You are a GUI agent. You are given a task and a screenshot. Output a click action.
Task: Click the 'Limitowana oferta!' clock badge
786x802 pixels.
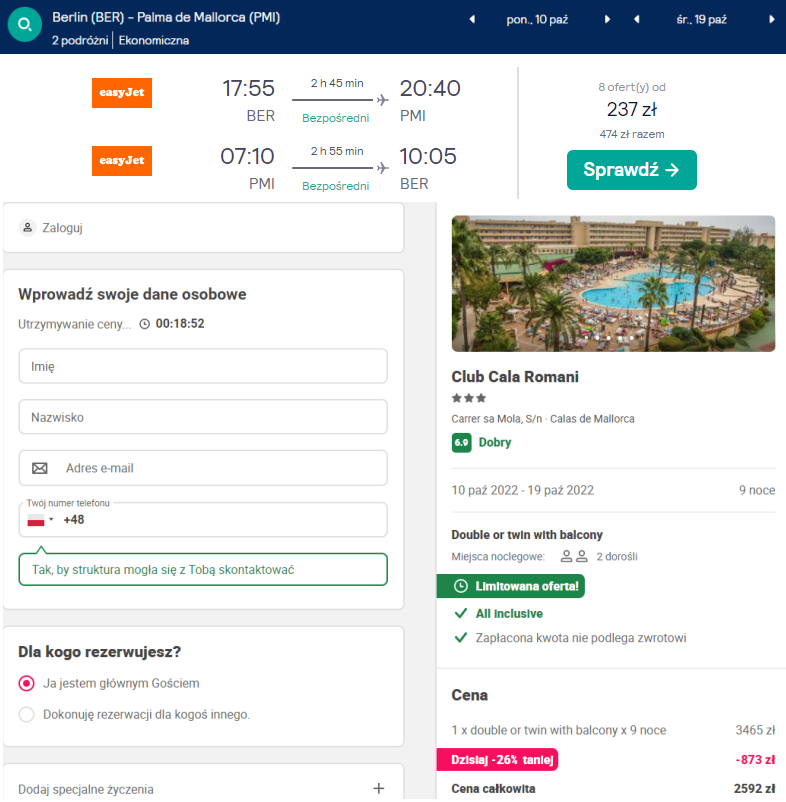tap(511, 586)
